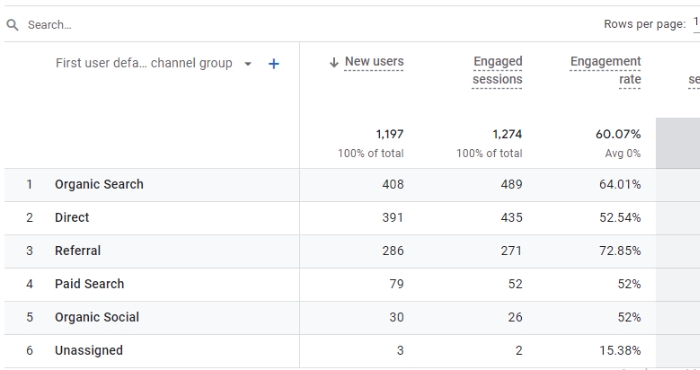
Task: Click the total Engaged sessions 1,274
Action: click(x=507, y=134)
